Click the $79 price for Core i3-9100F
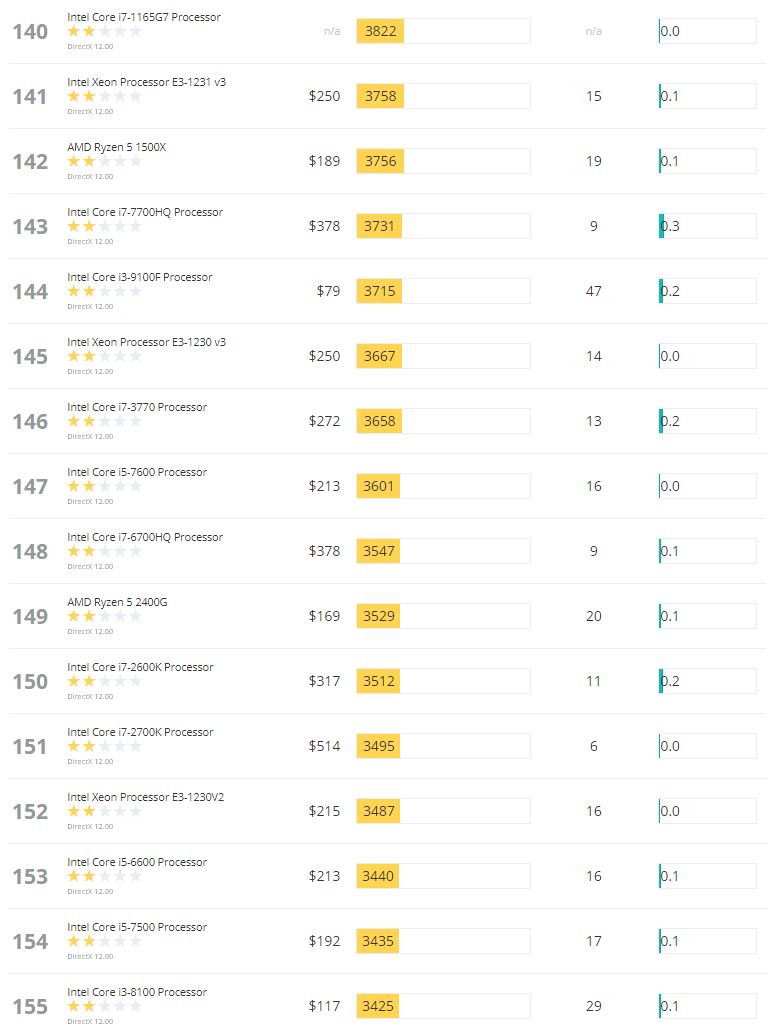771x1035 pixels. click(328, 291)
